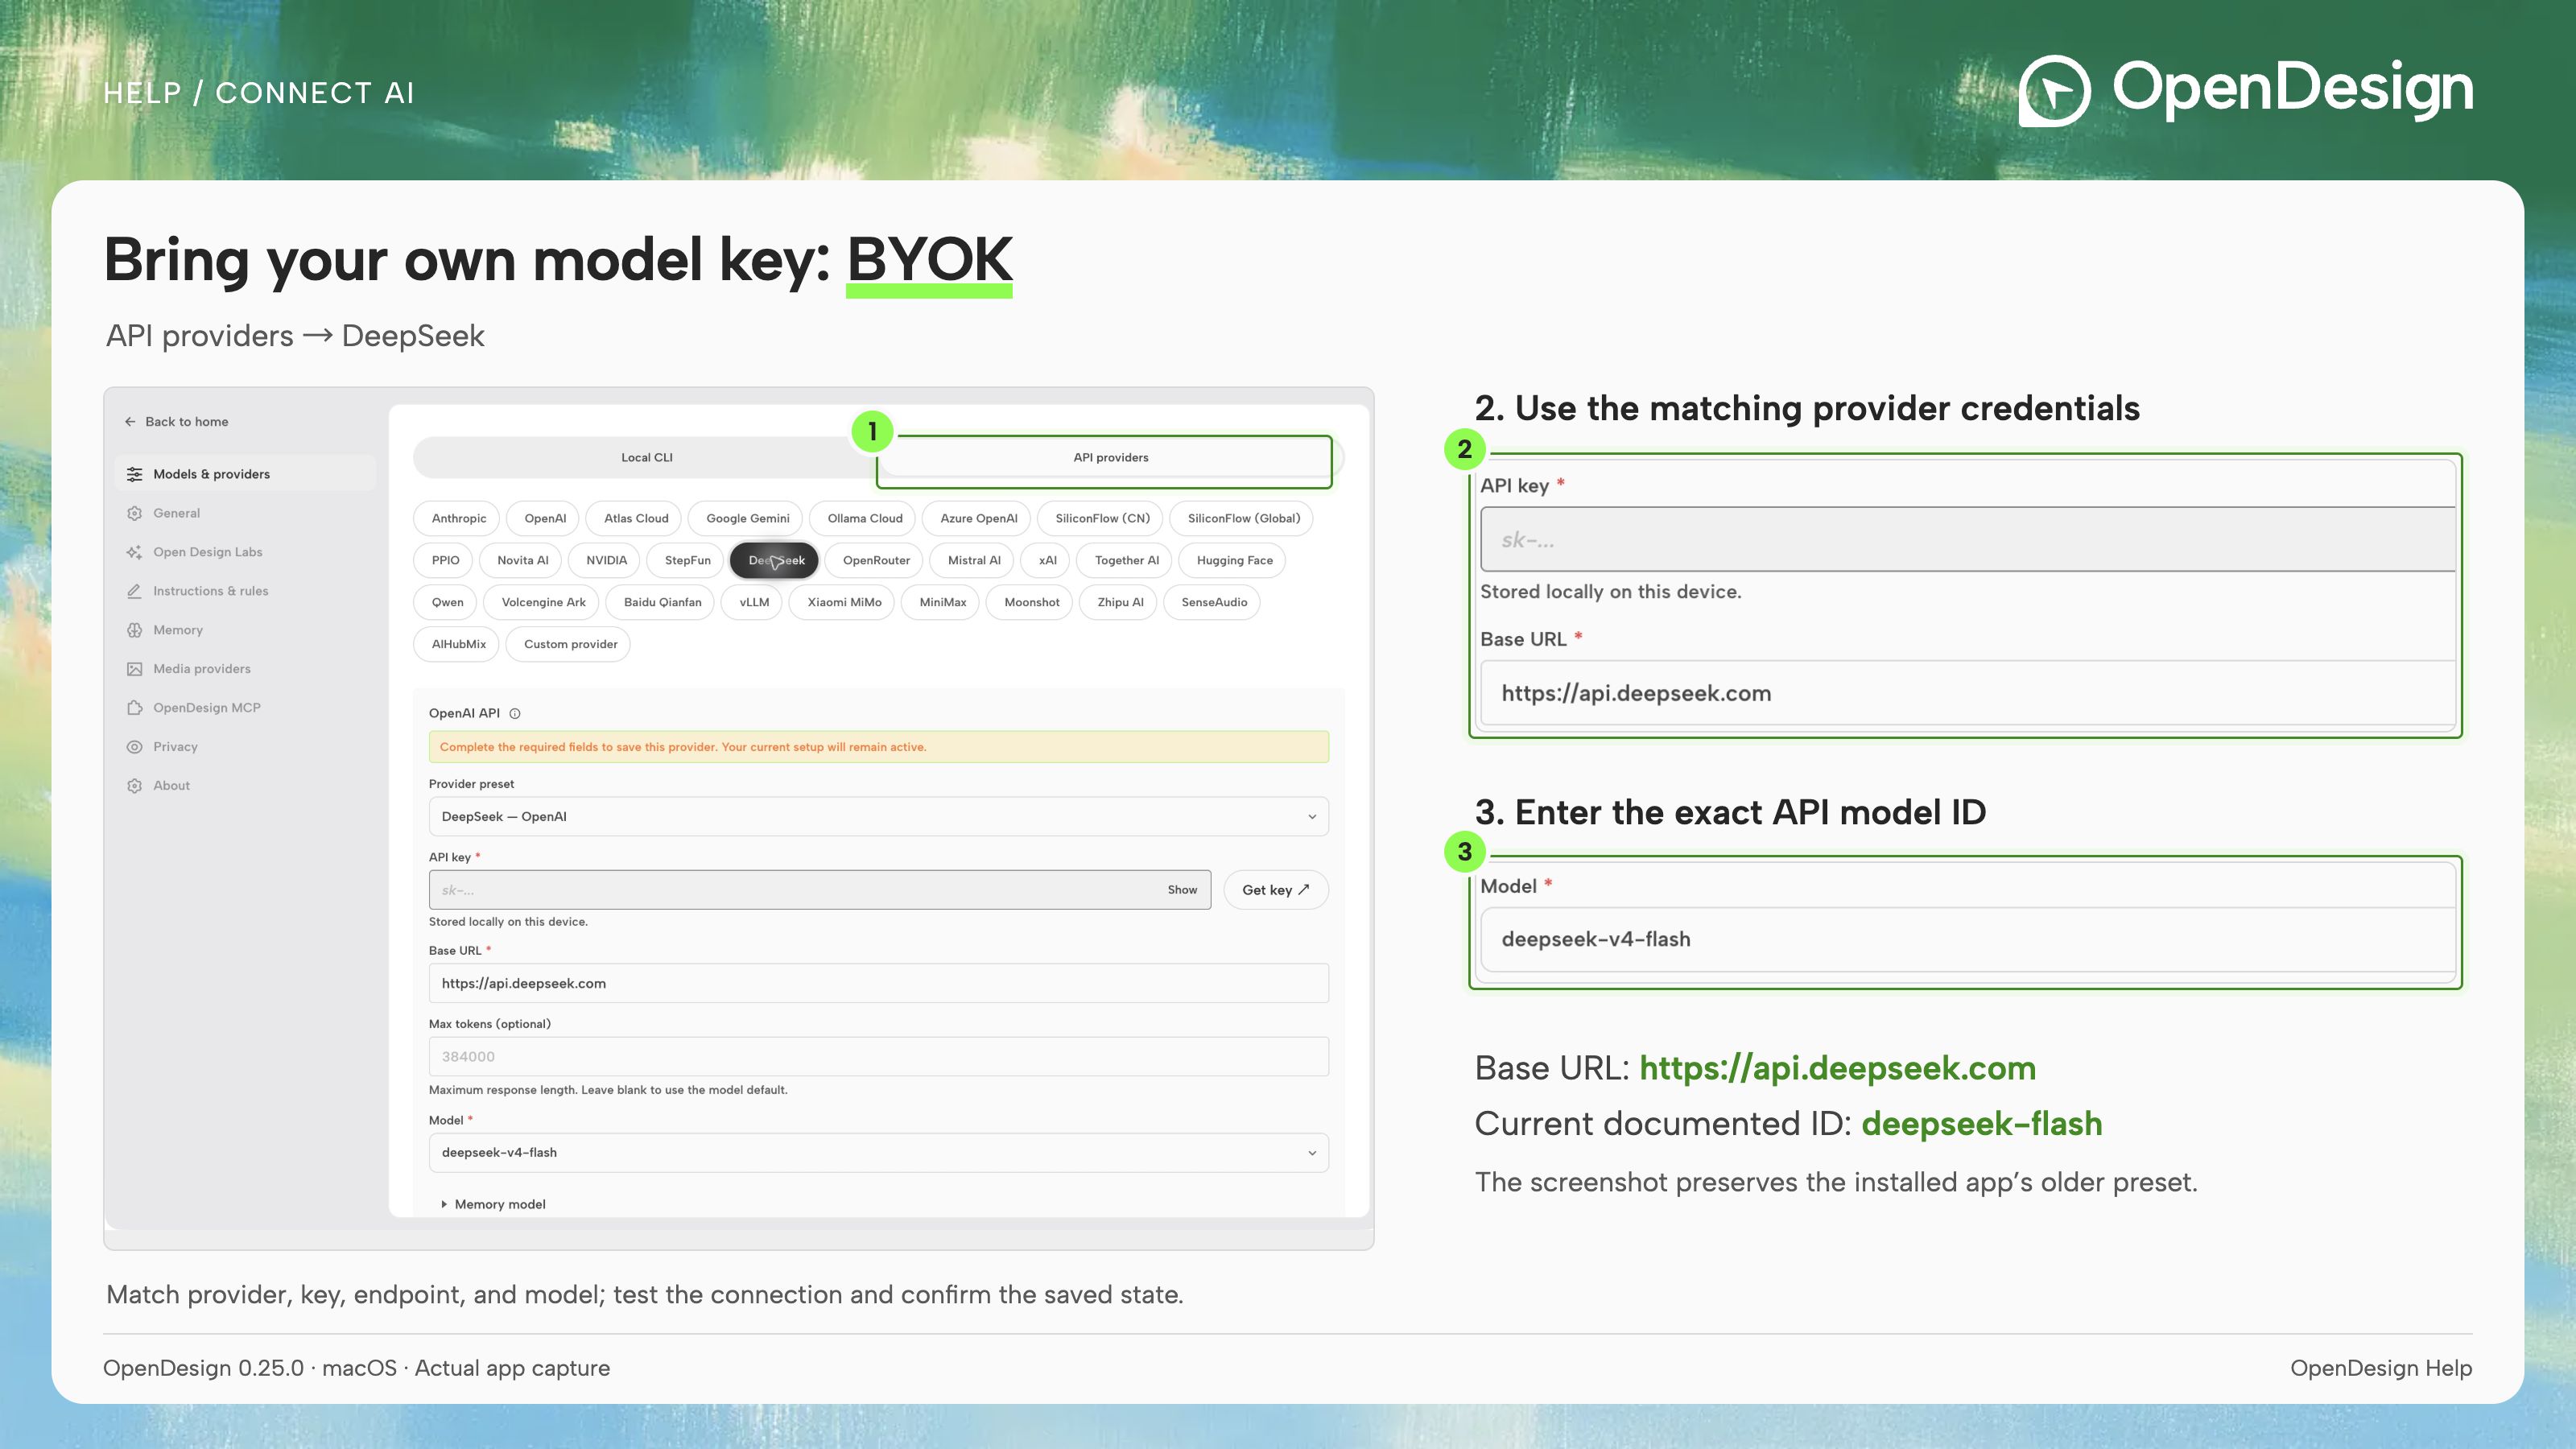Select the SiliconFlow (Global) provider chip

coord(1243,518)
